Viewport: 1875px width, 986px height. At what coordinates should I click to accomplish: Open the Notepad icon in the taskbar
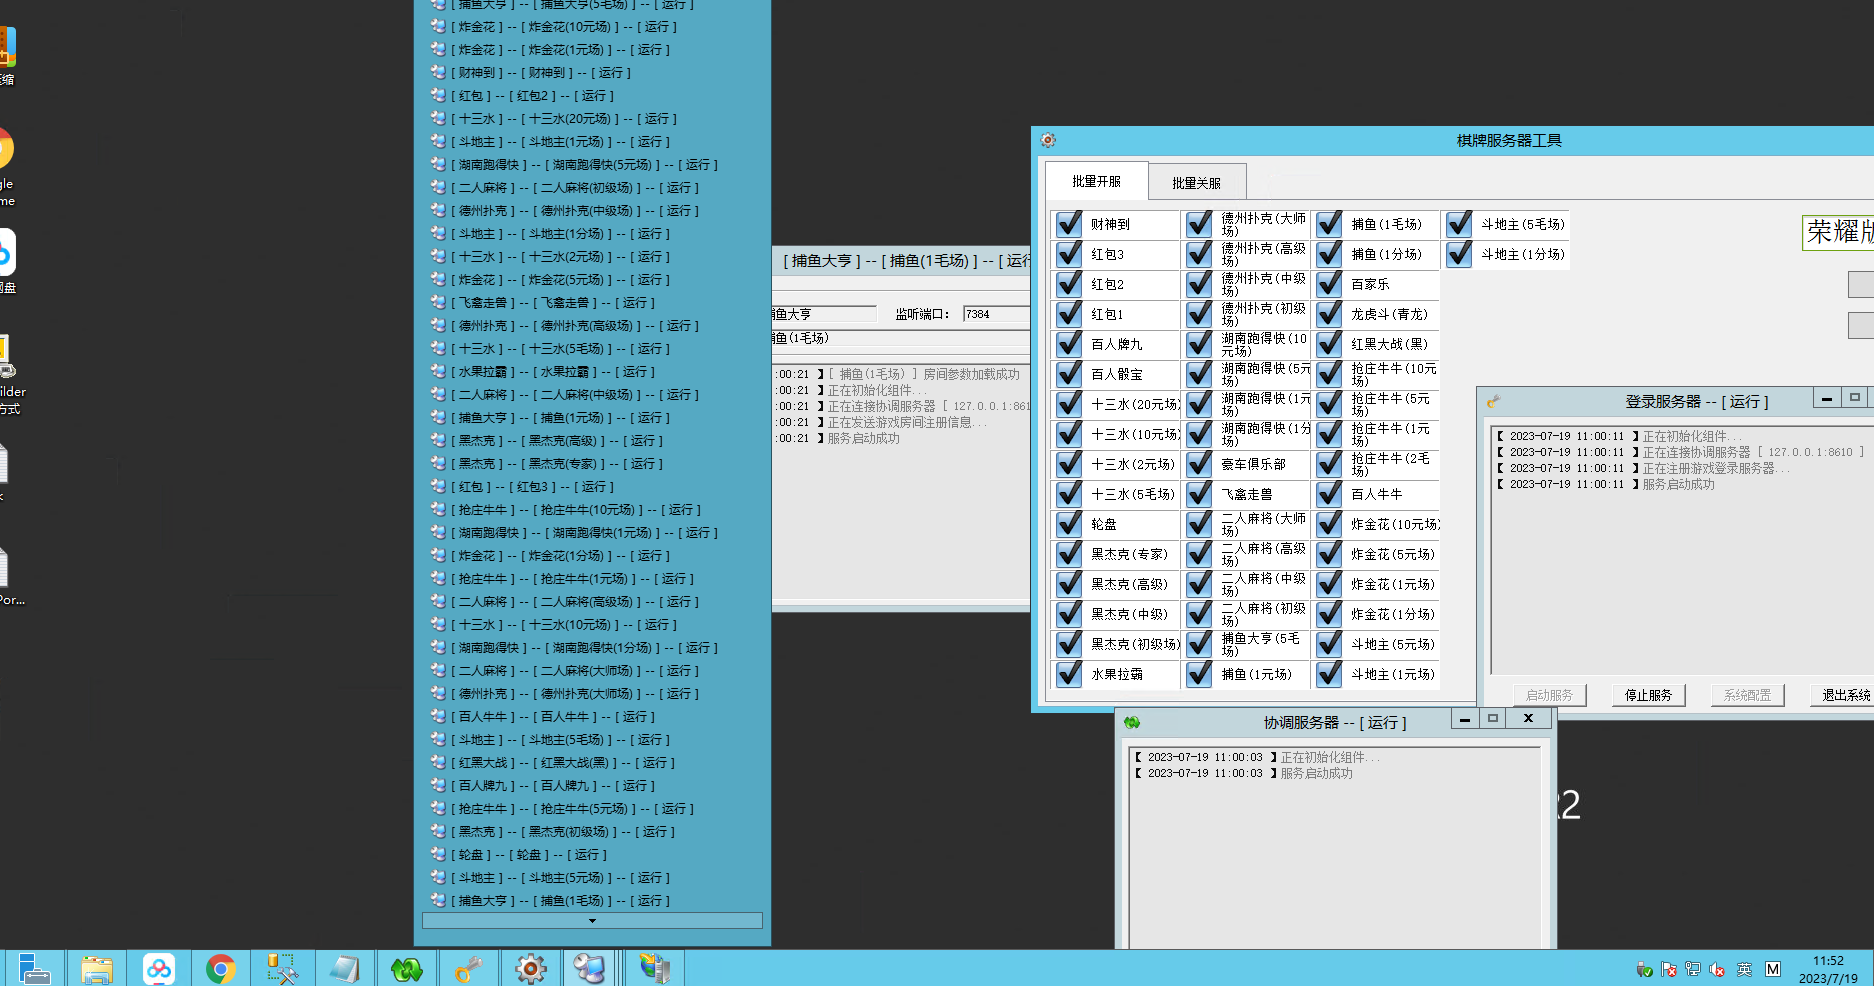click(344, 968)
